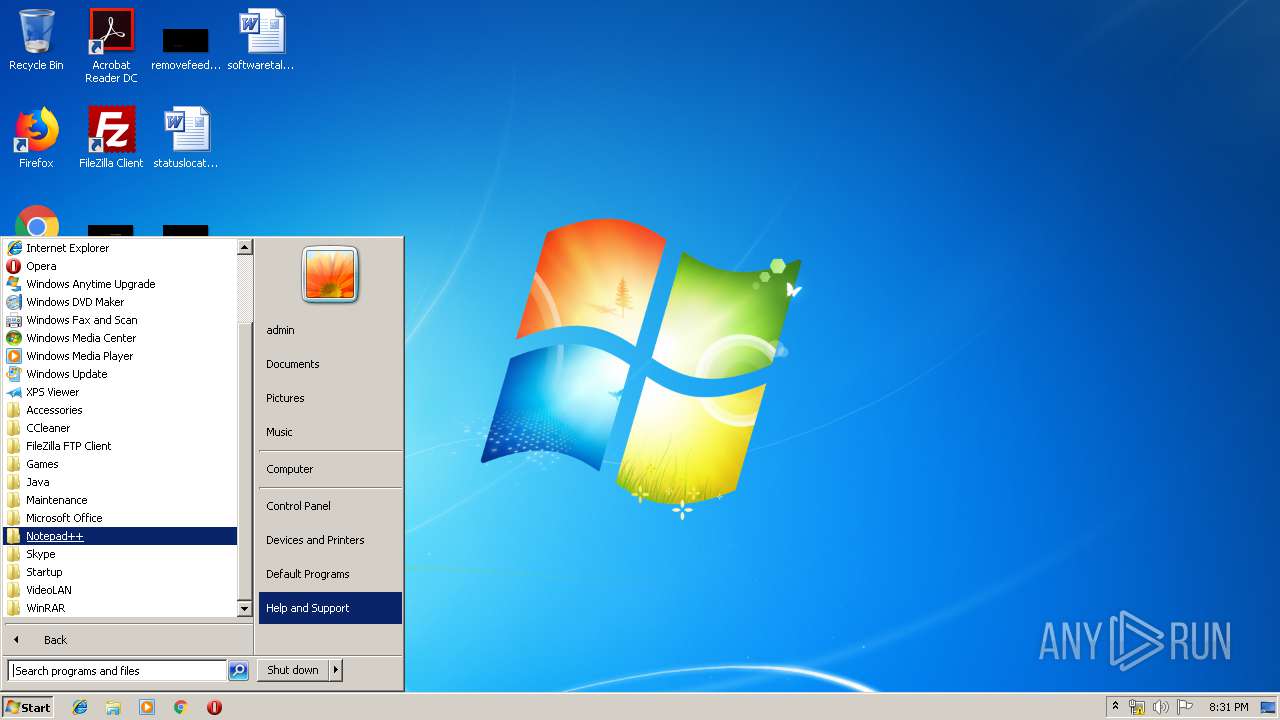The image size is (1280, 720).
Task: Open Computer from the Start menu
Action: [x=330, y=469]
